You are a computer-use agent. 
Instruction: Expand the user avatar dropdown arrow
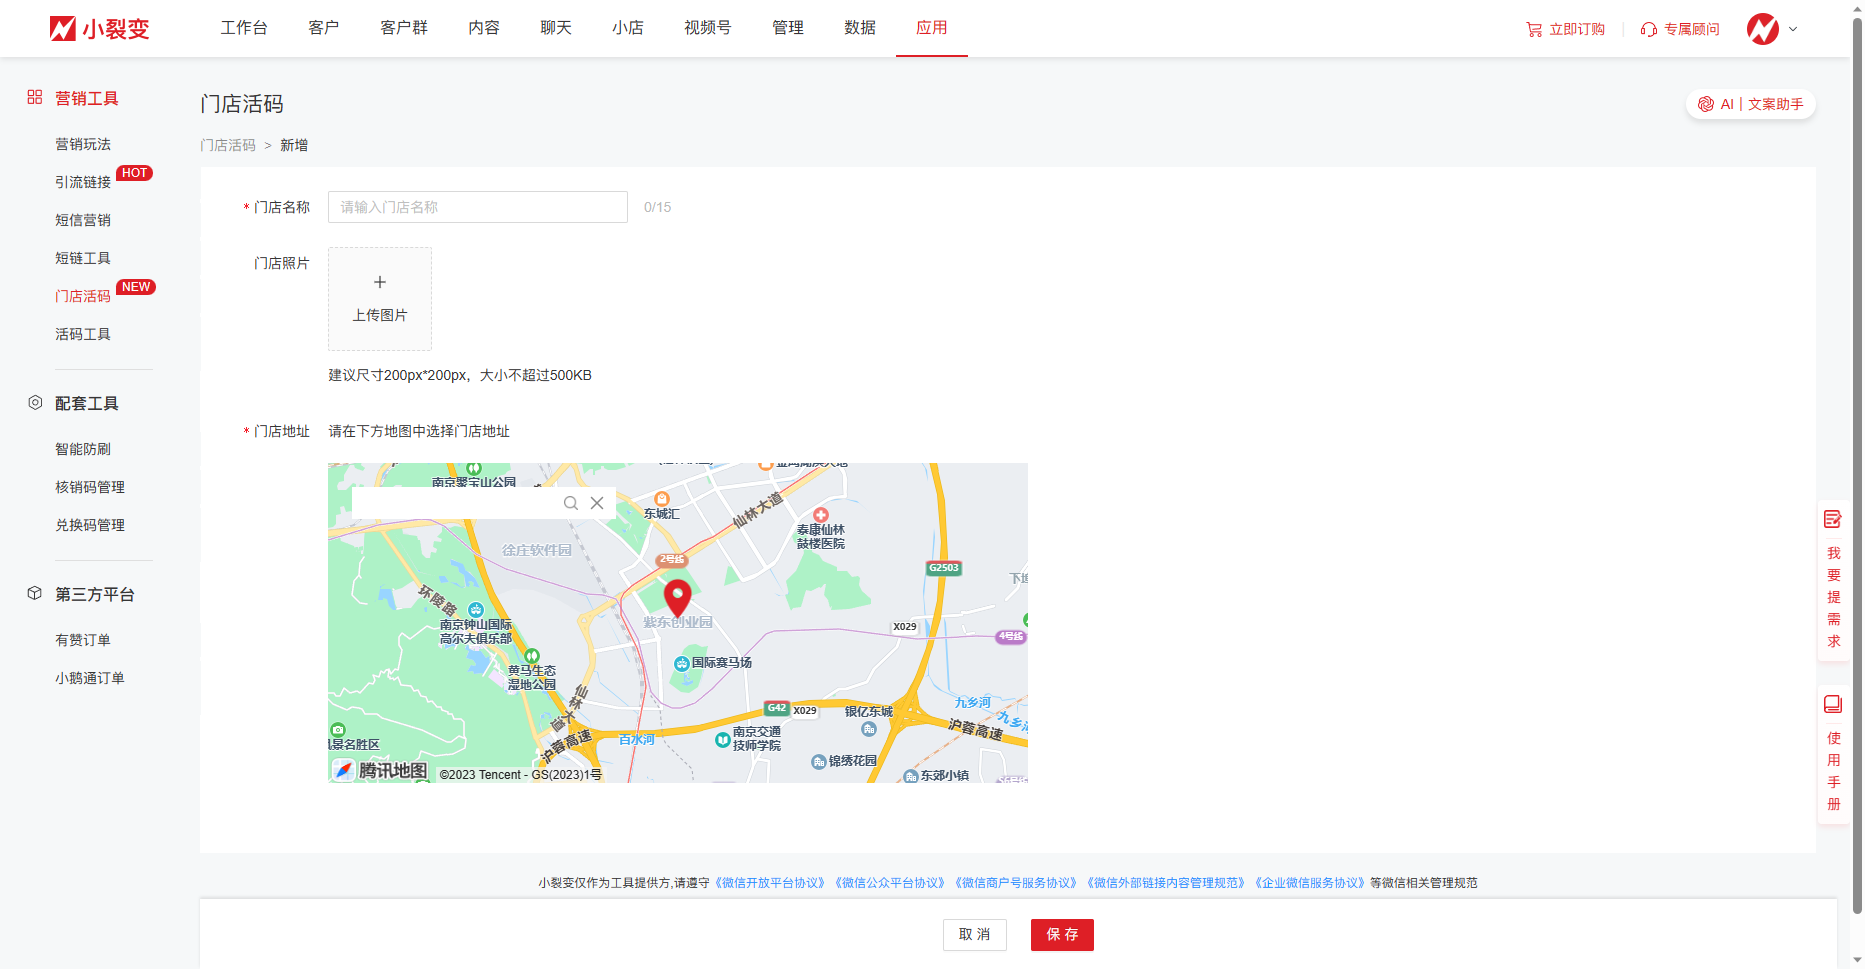(1793, 29)
